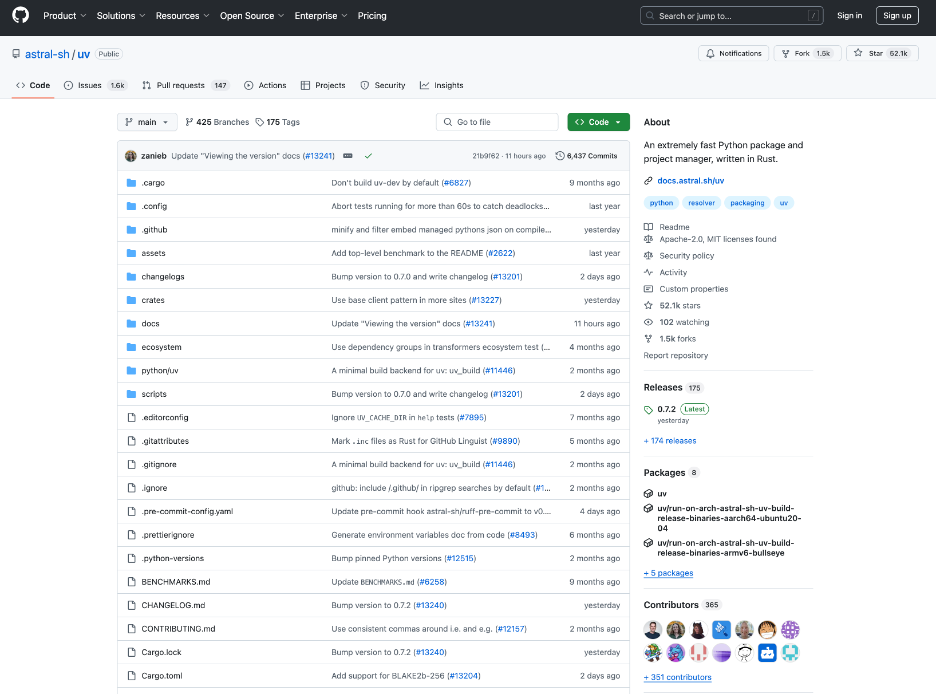Open the astral-sh owner link
This screenshot has width=936, height=694.
47,54
